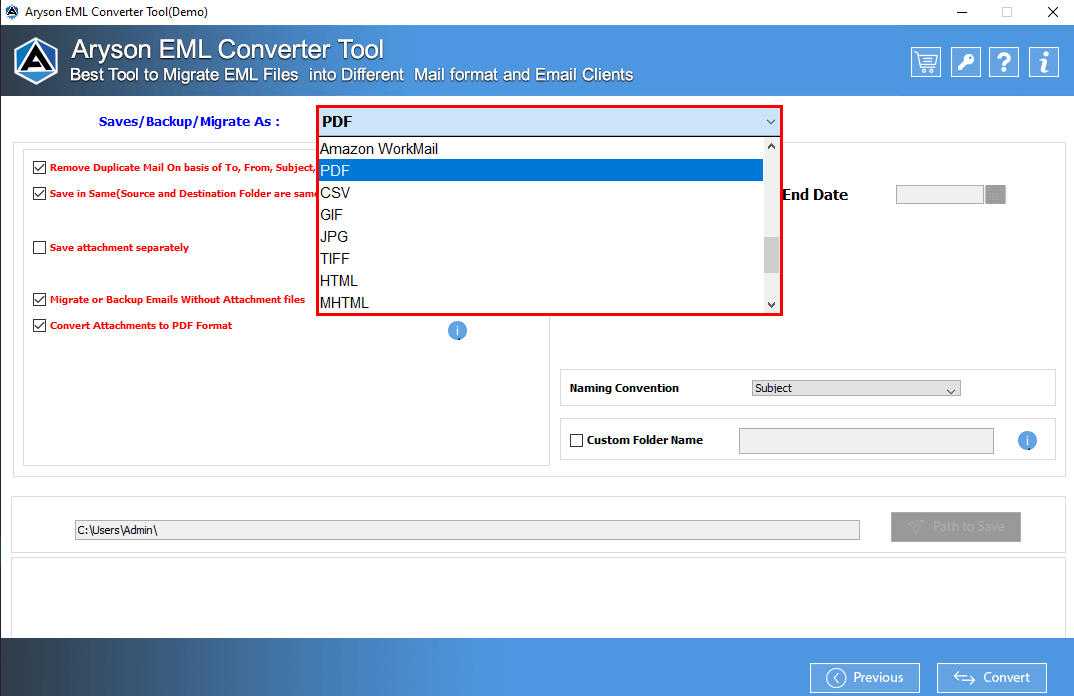Open help via question mark icon

1004,62
